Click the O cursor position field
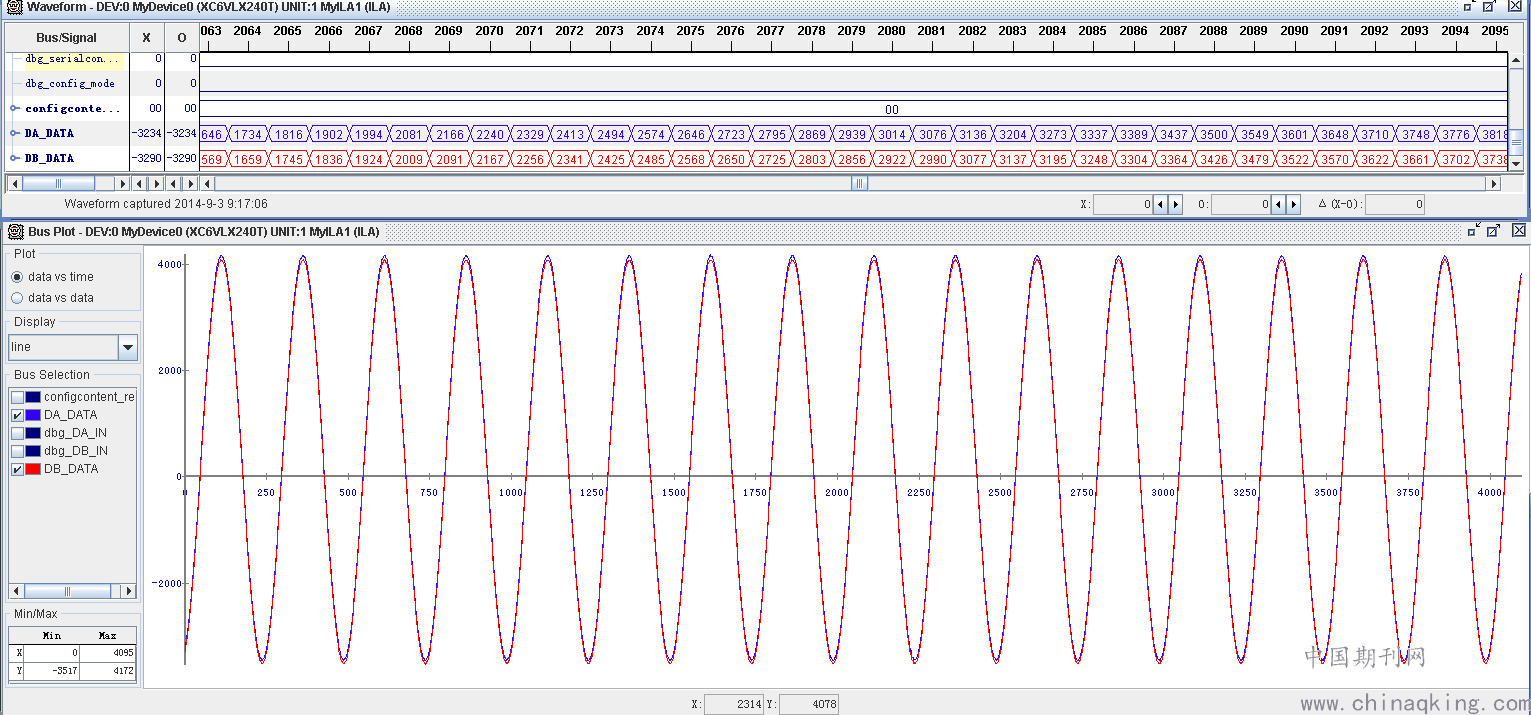Image resolution: width=1531 pixels, height=715 pixels. click(1242, 205)
